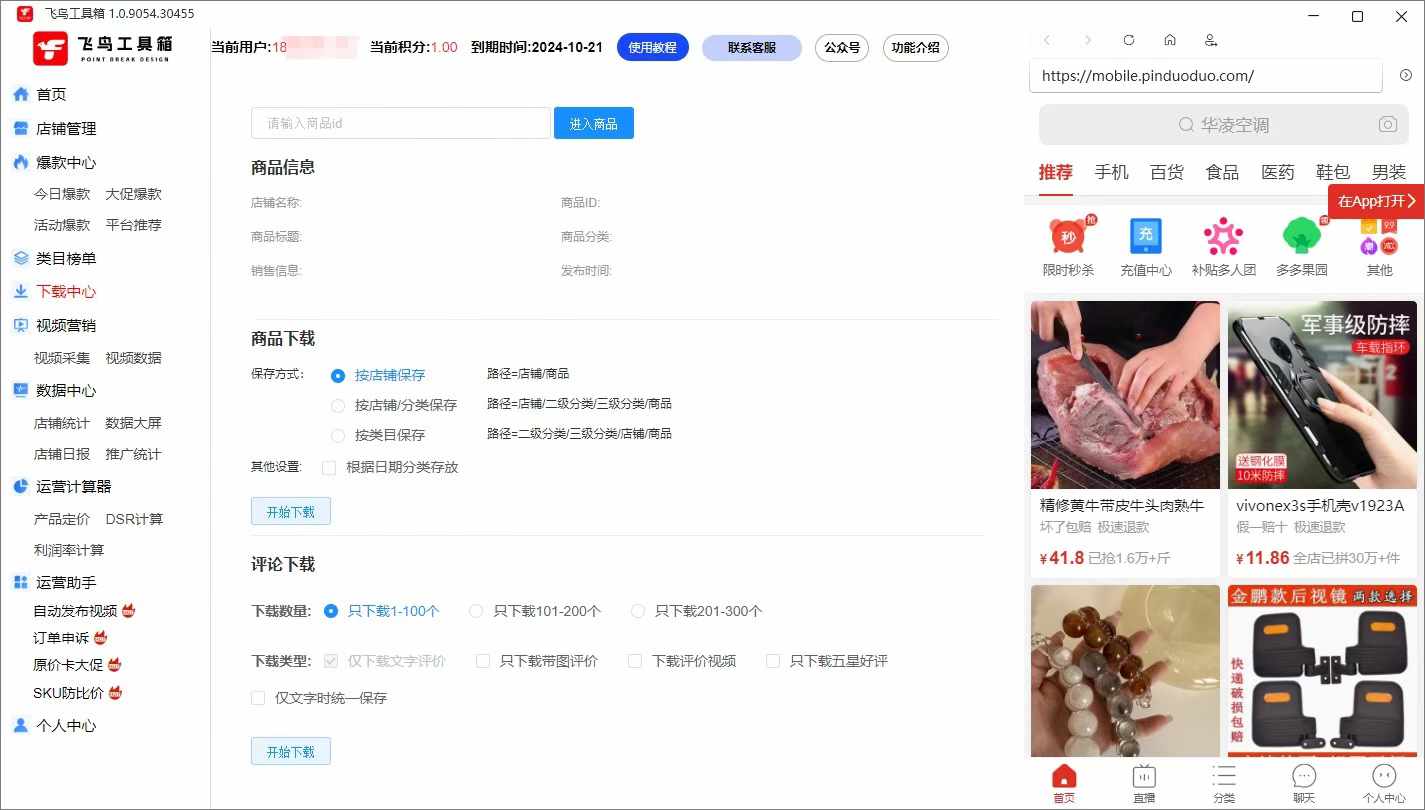1425x810 pixels.
Task: Check the 只下载带图评价 option
Action: coord(483,661)
